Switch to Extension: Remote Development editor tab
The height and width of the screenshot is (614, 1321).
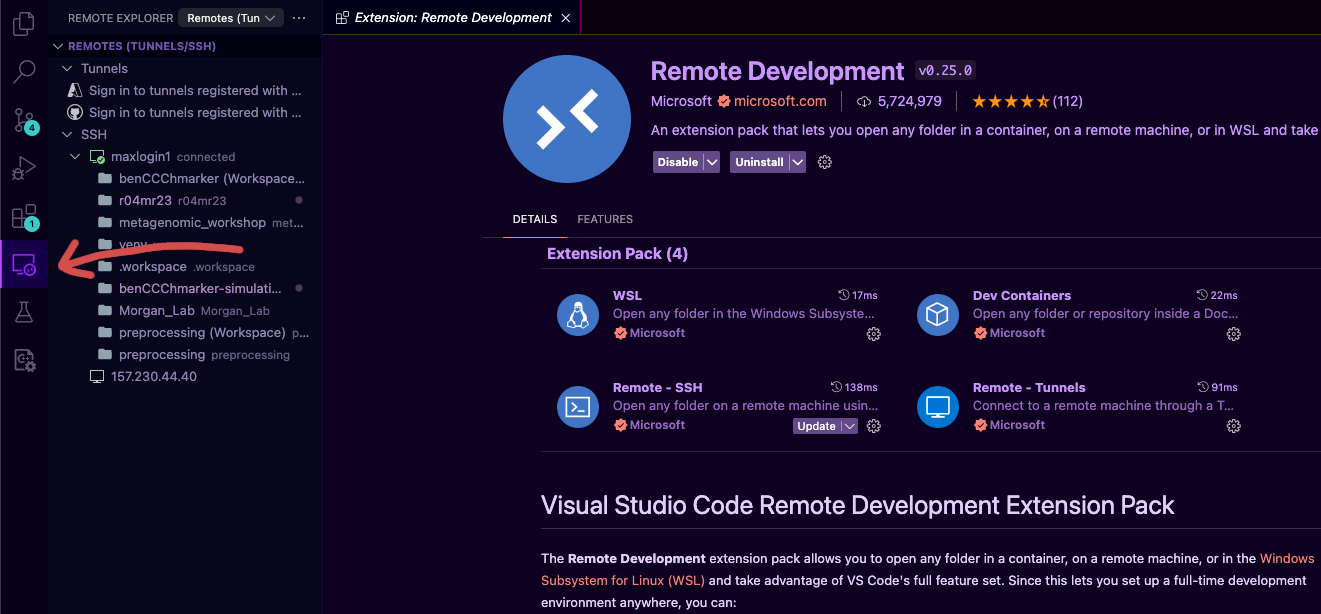tap(453, 17)
